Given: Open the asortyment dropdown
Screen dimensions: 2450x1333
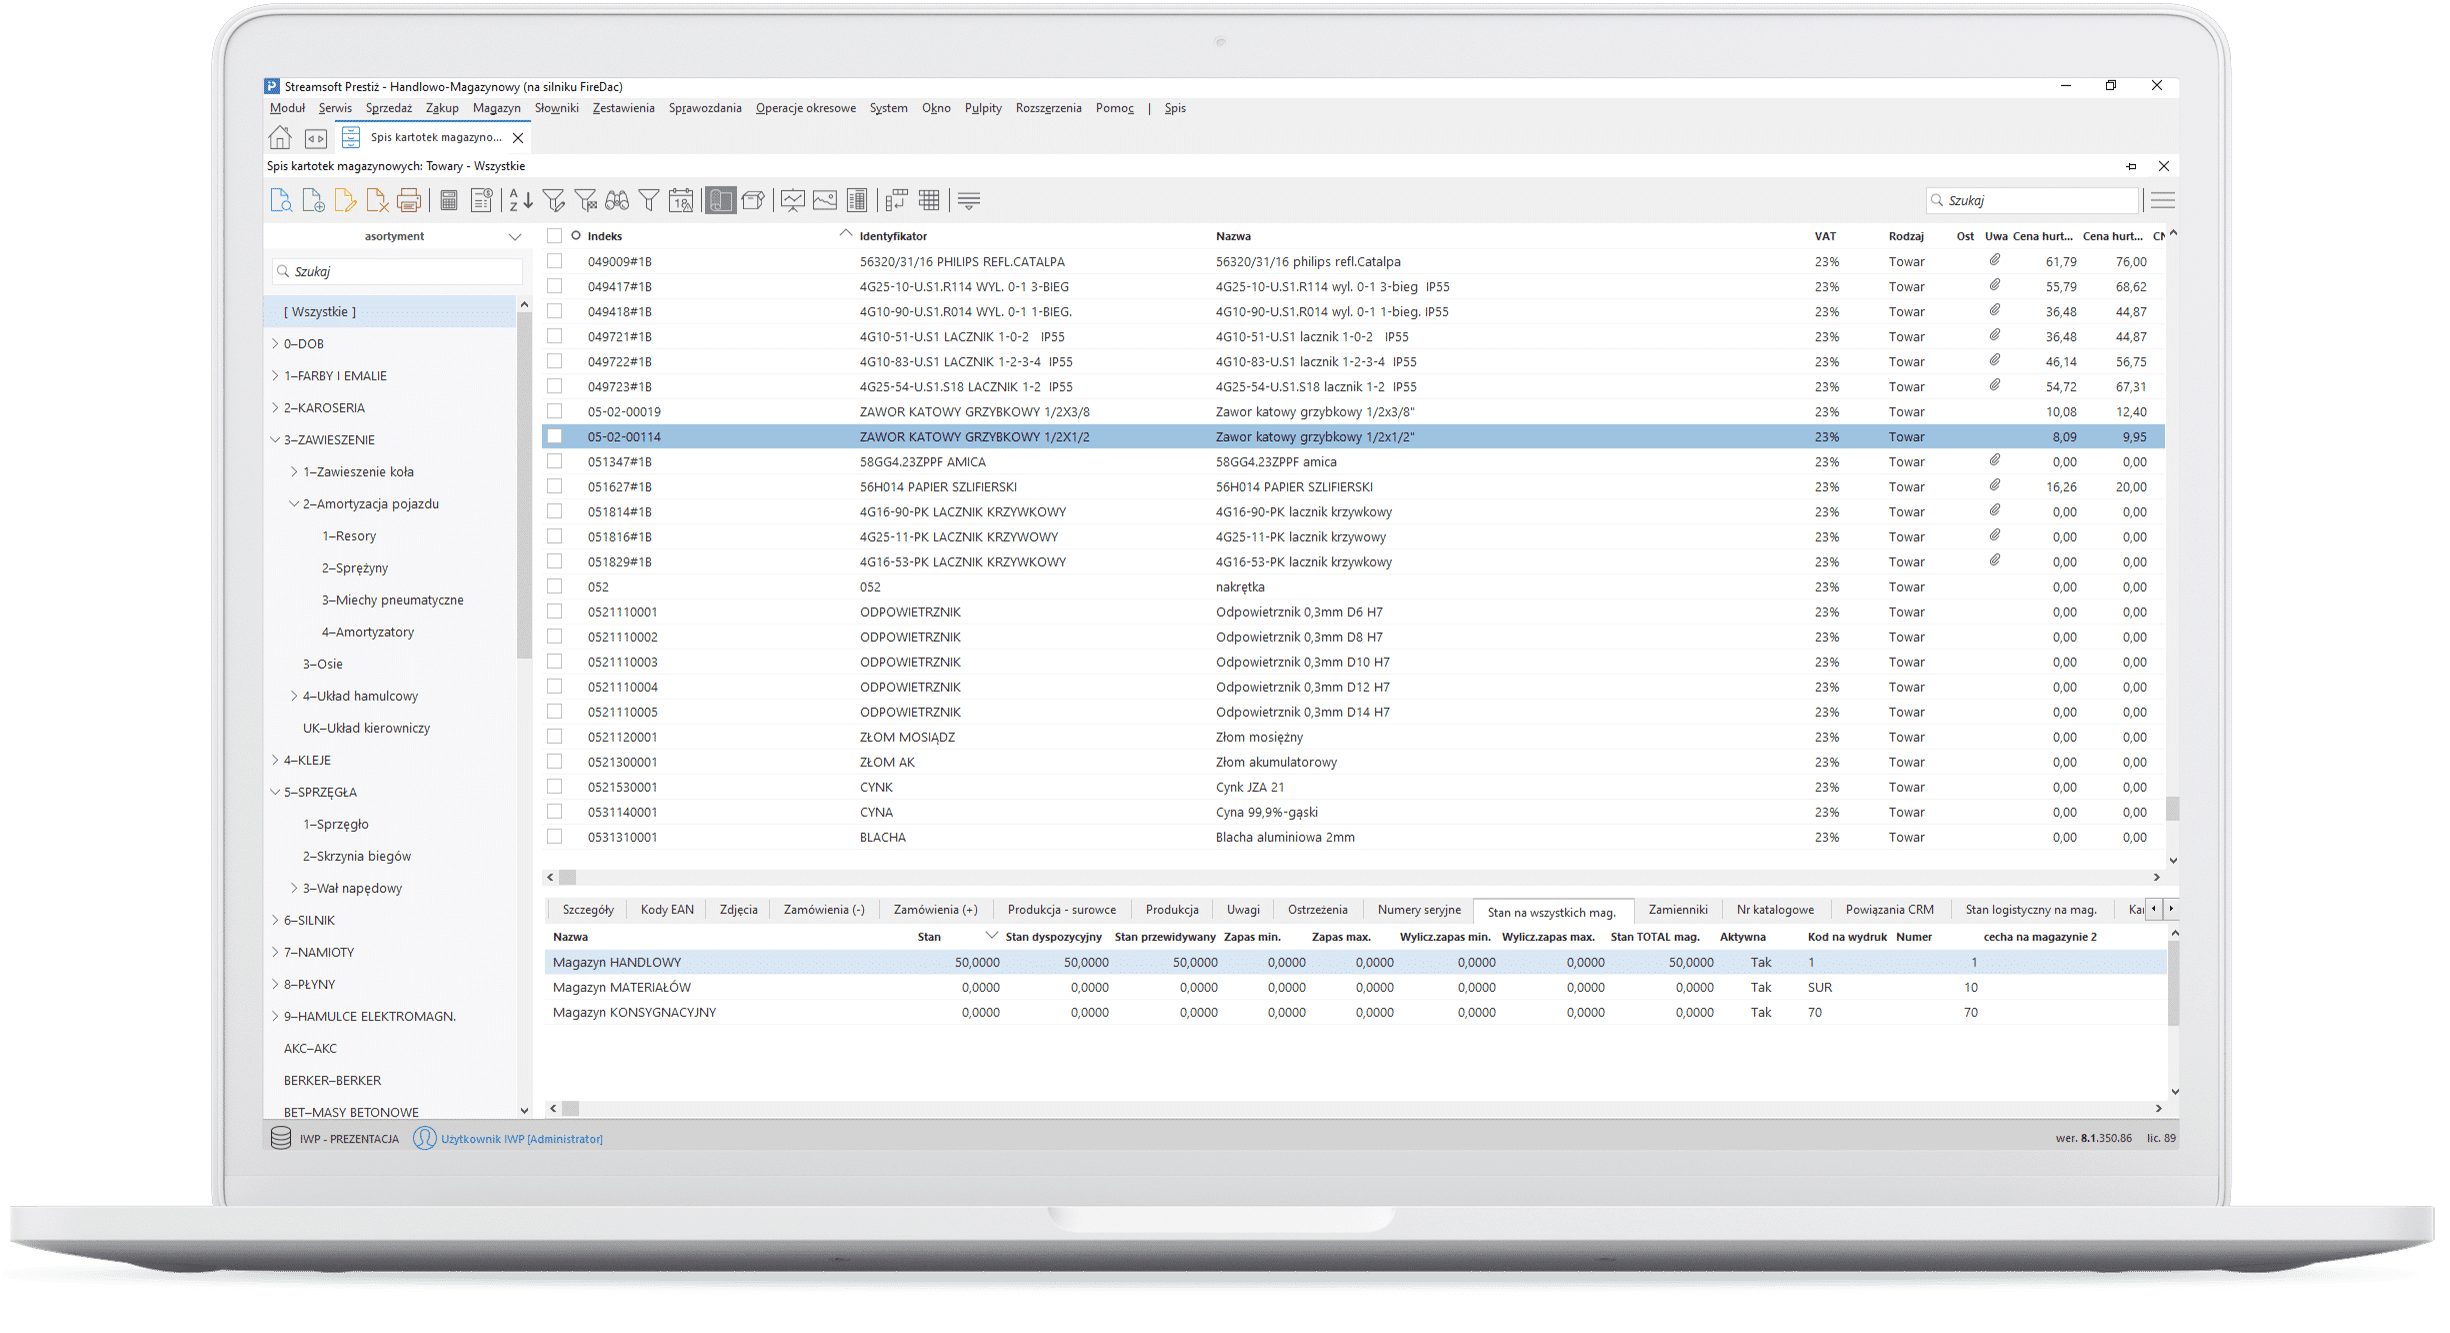Looking at the screenshot, I should click(515, 237).
